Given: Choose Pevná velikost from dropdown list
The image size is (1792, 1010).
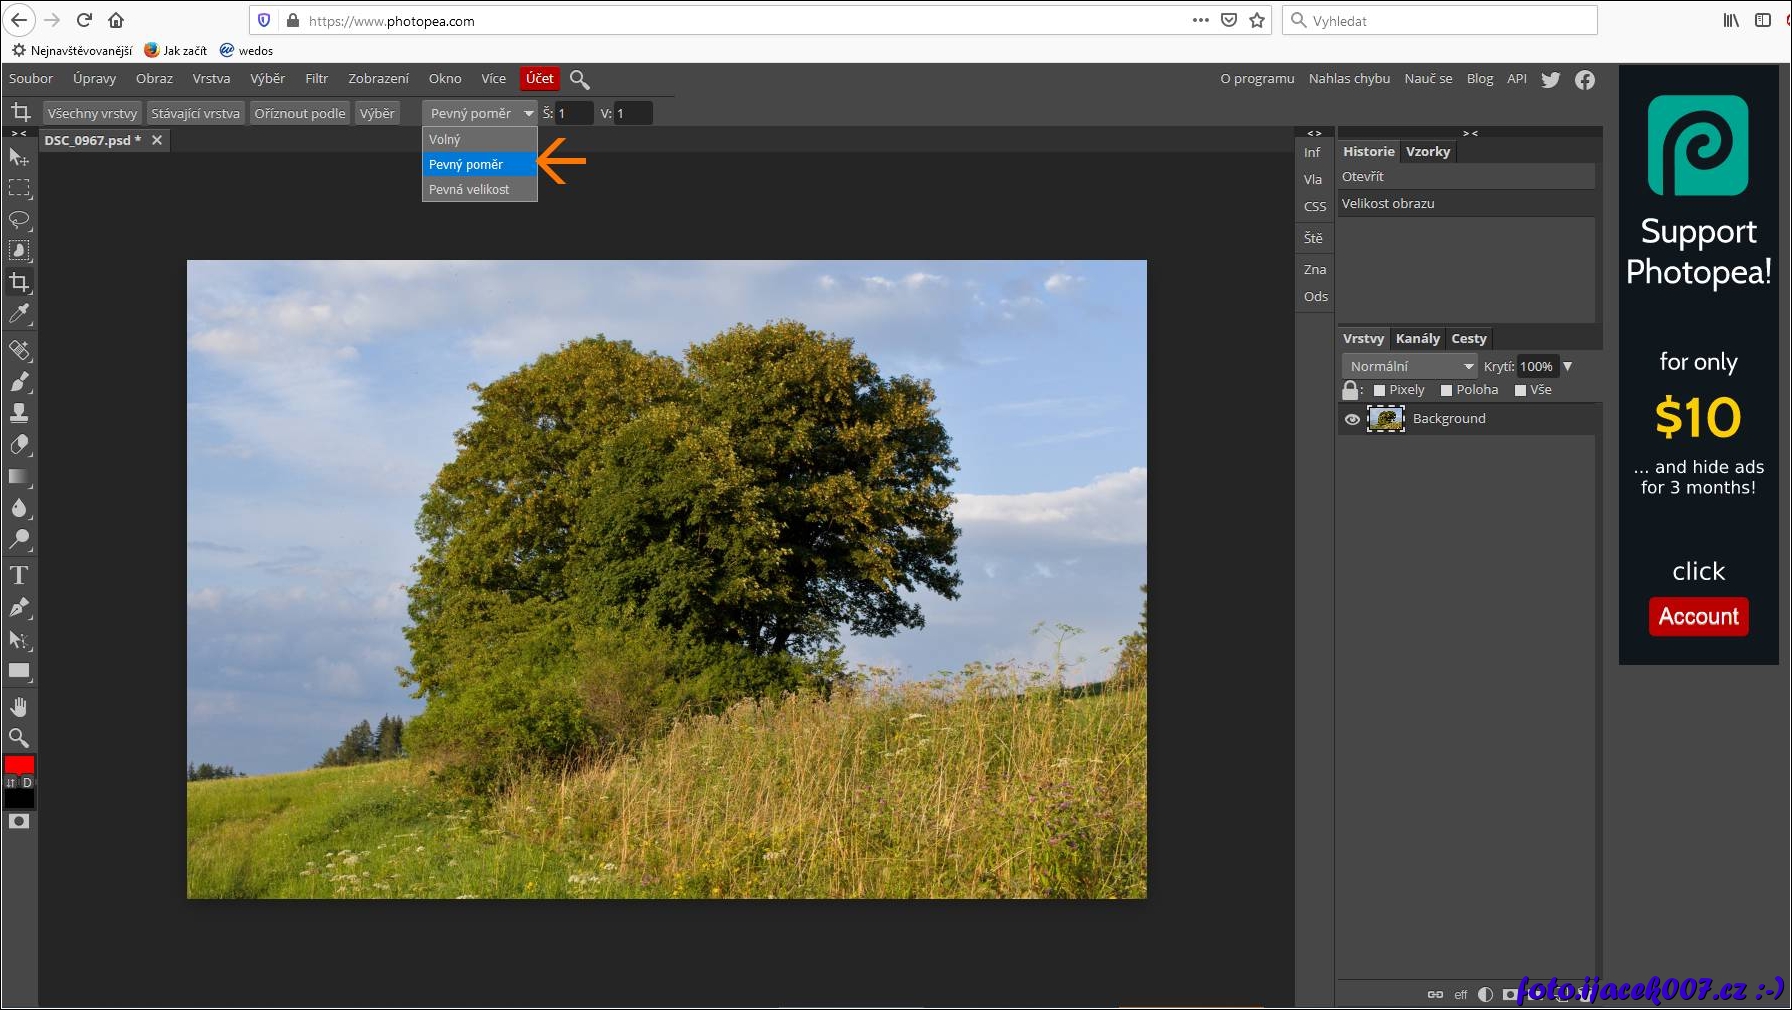Looking at the screenshot, I should tap(469, 189).
